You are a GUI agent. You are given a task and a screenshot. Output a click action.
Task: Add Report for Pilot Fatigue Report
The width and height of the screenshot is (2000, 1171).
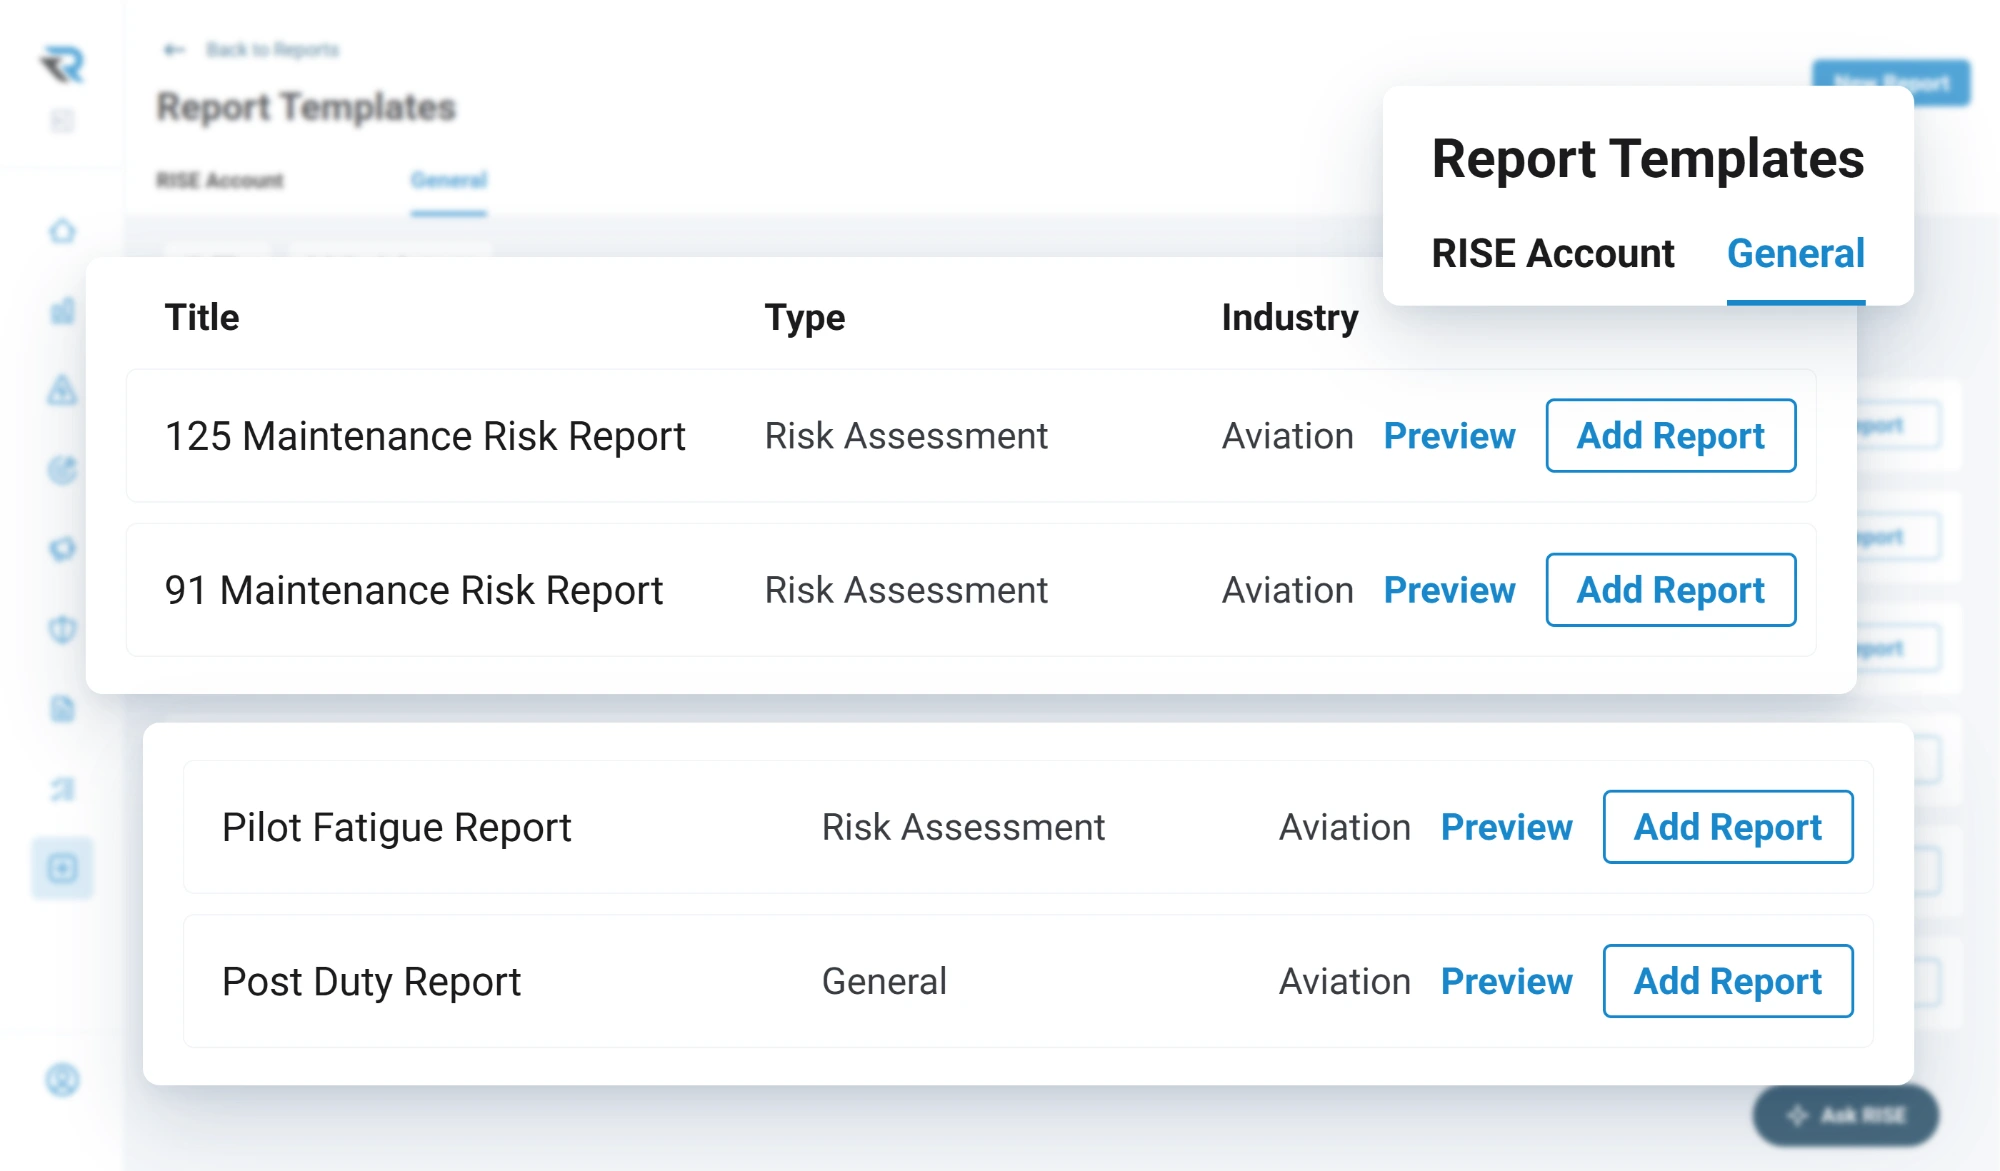1728,827
